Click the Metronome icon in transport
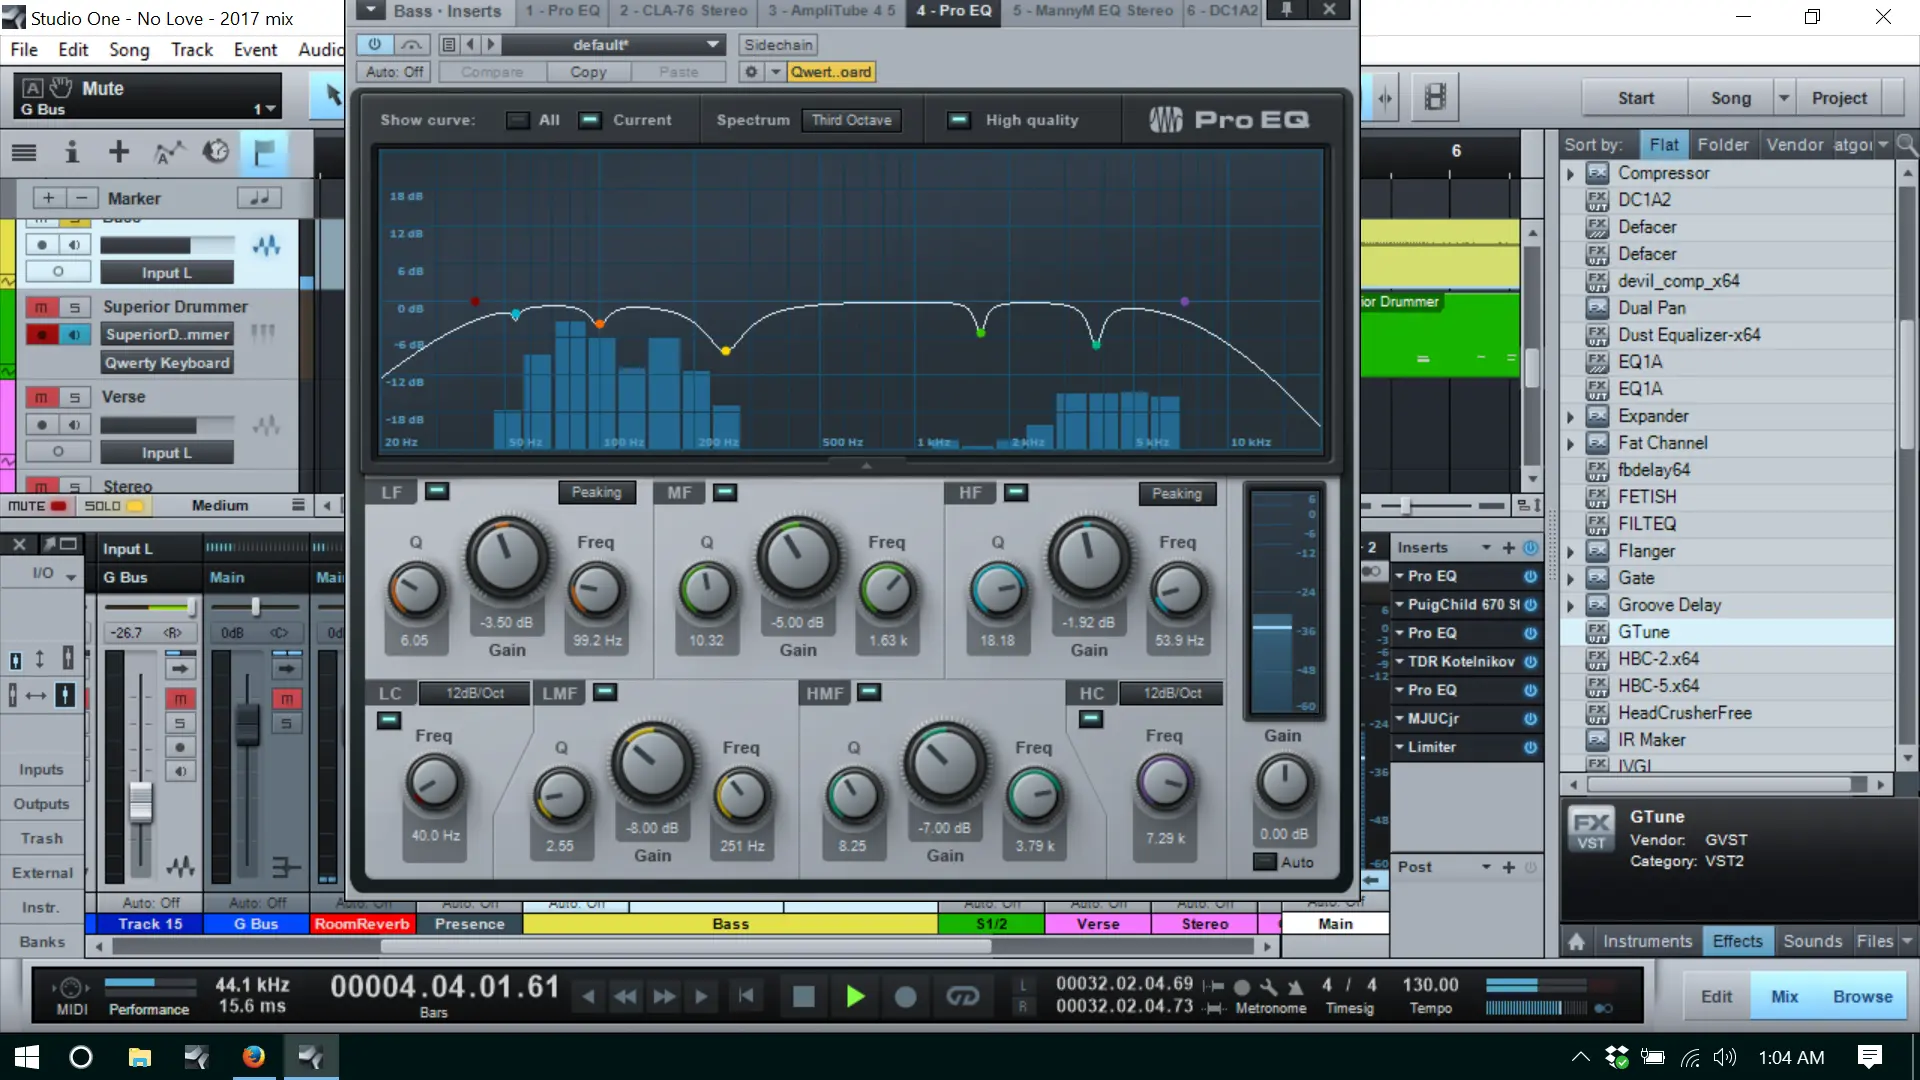Screen dimensions: 1920x1080 pos(1295,986)
